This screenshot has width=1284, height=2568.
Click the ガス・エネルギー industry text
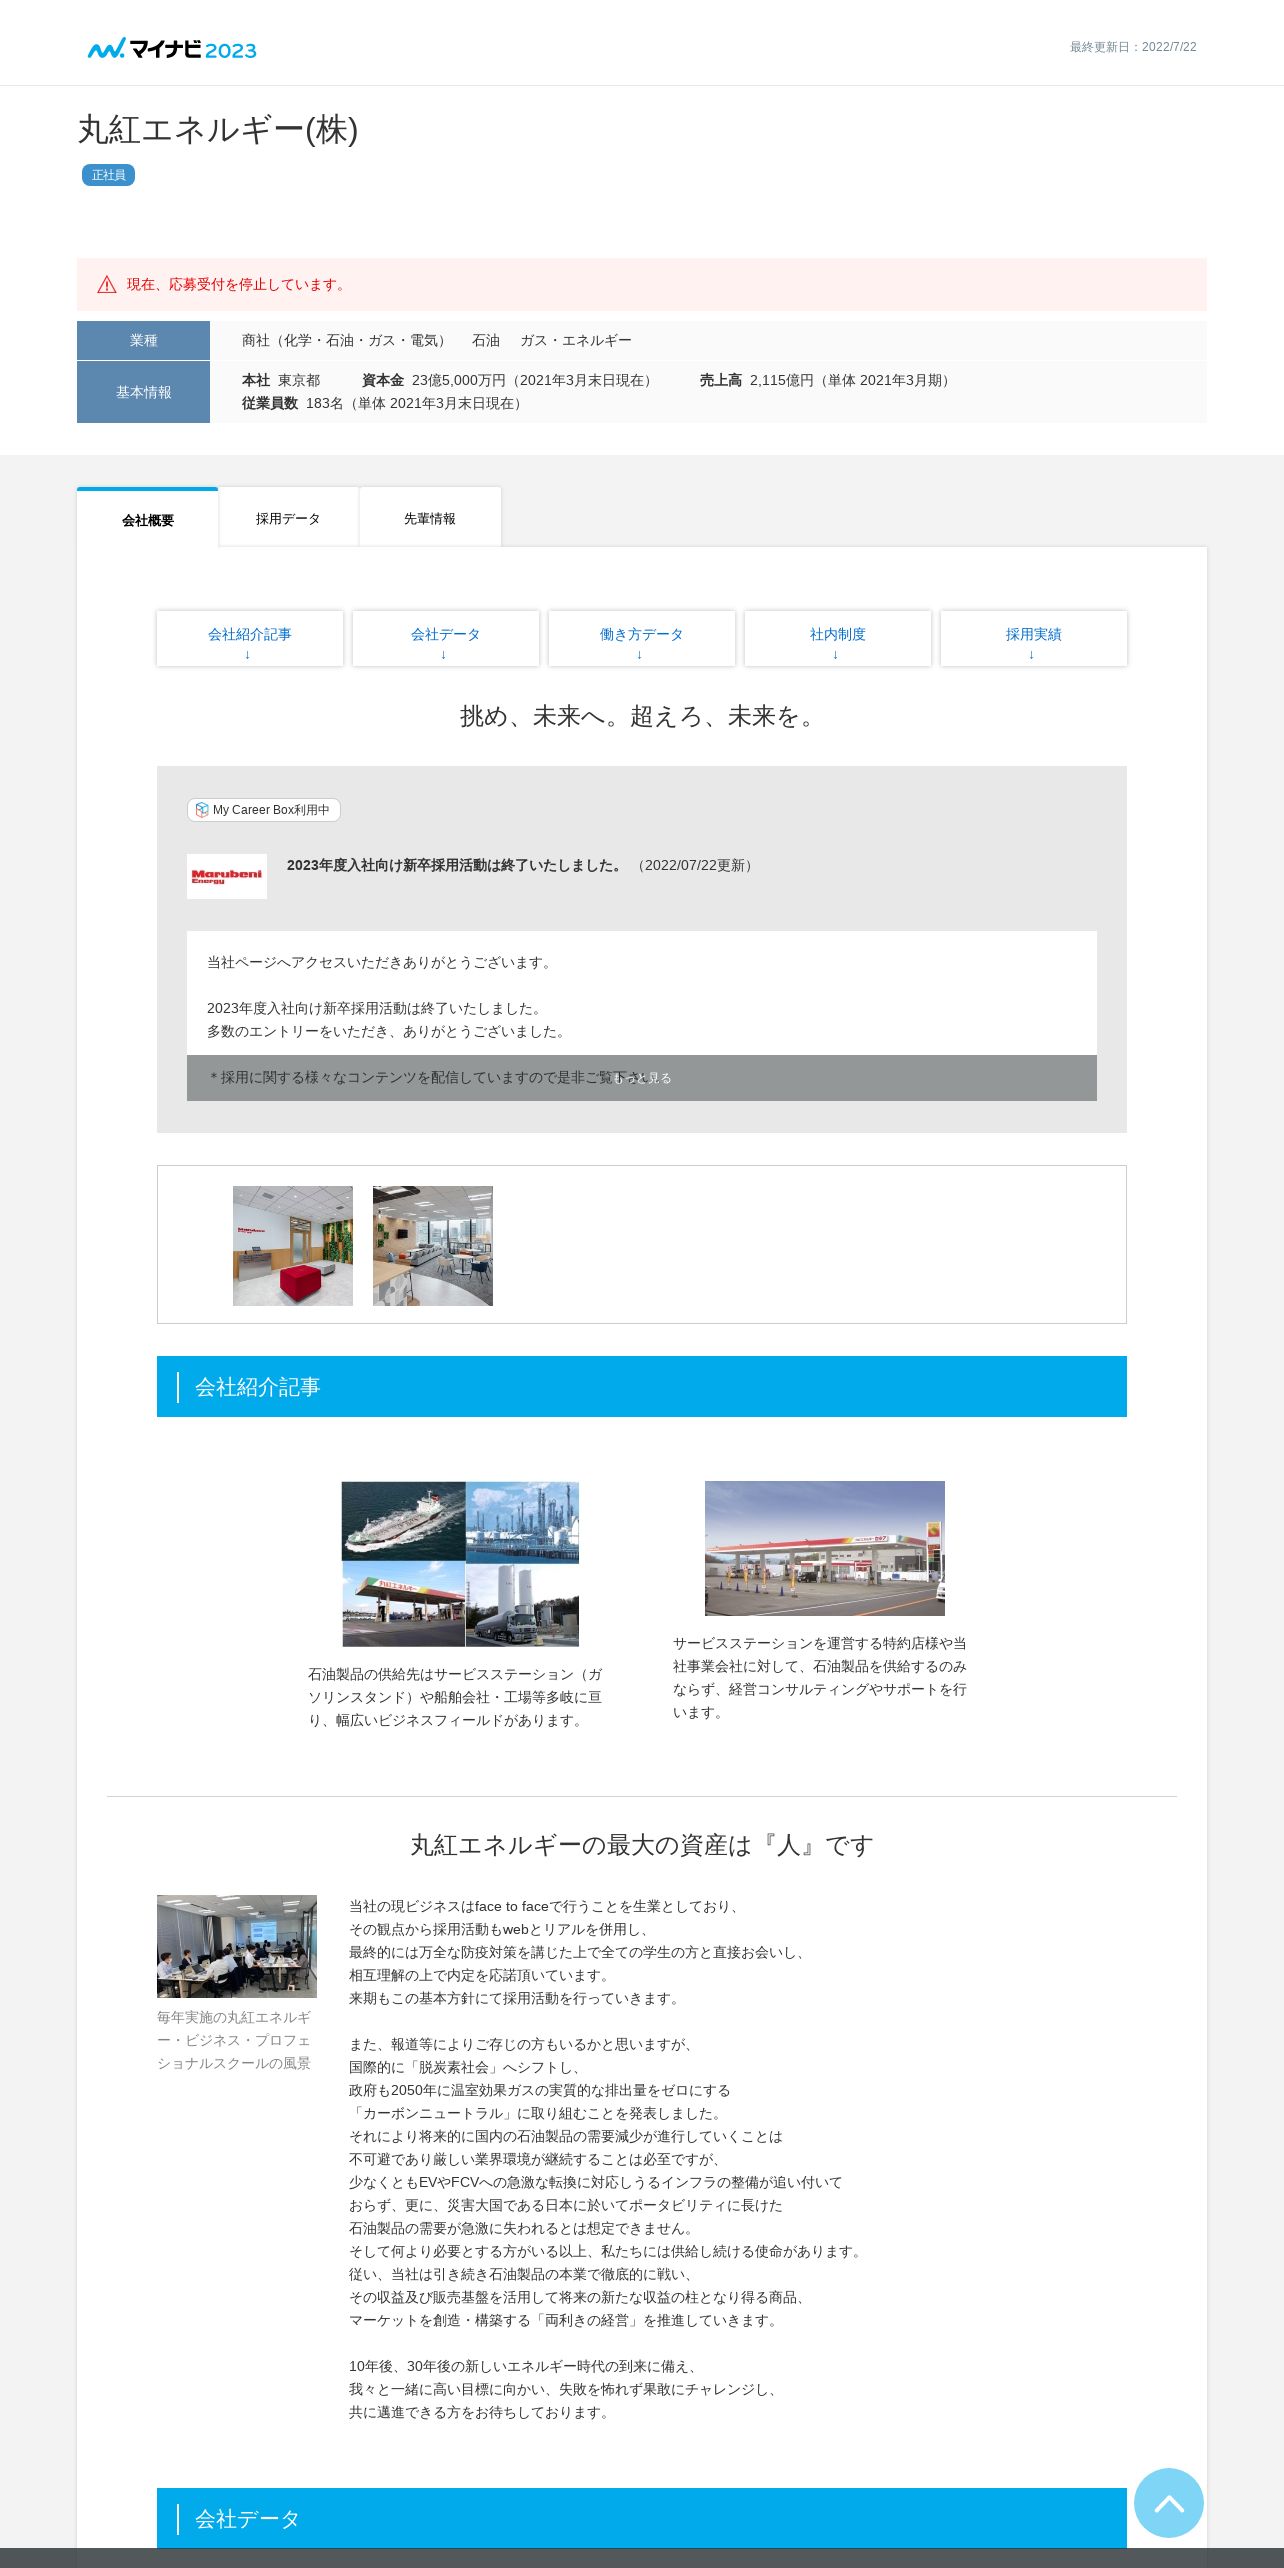[576, 340]
